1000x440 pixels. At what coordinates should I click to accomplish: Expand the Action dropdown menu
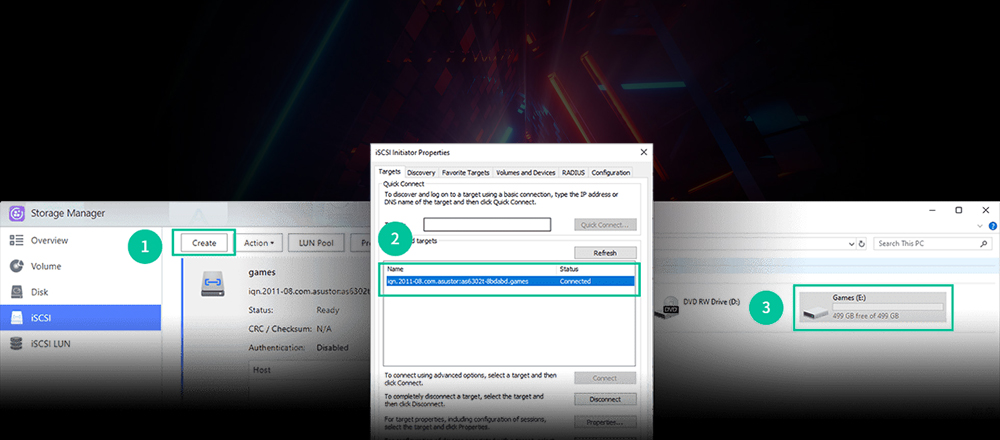259,242
